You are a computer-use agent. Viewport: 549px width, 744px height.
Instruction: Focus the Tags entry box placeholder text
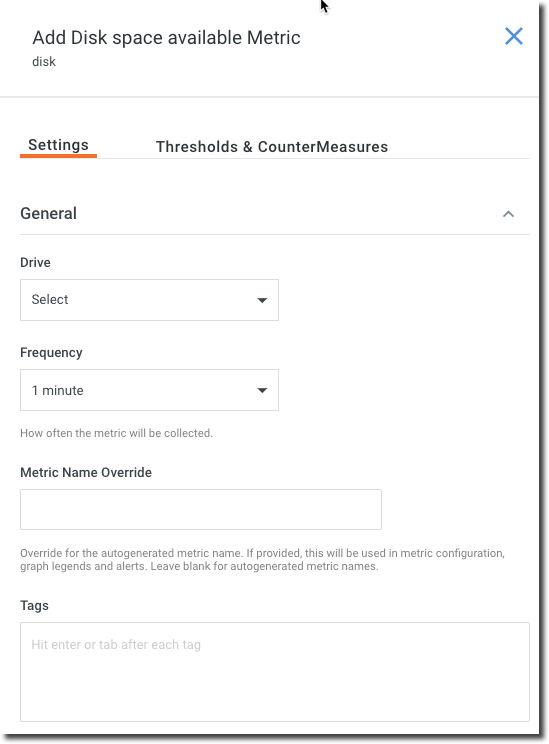click(x=116, y=645)
